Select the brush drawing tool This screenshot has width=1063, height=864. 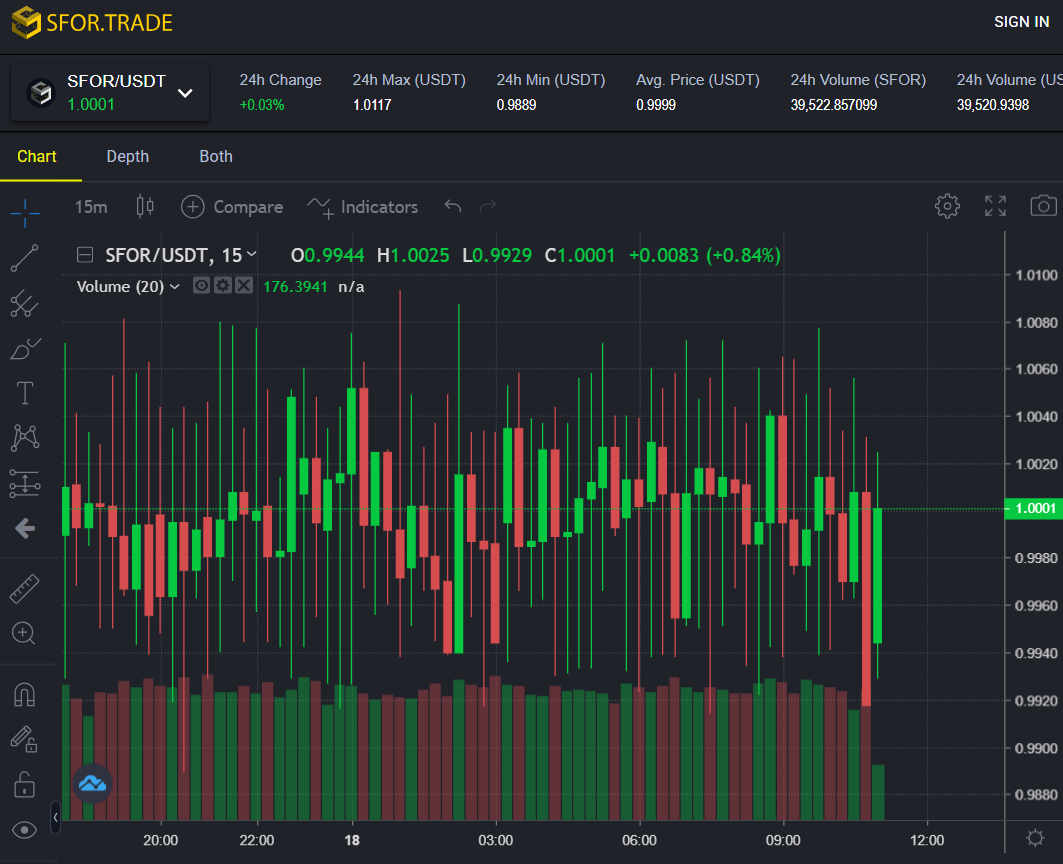[25, 349]
